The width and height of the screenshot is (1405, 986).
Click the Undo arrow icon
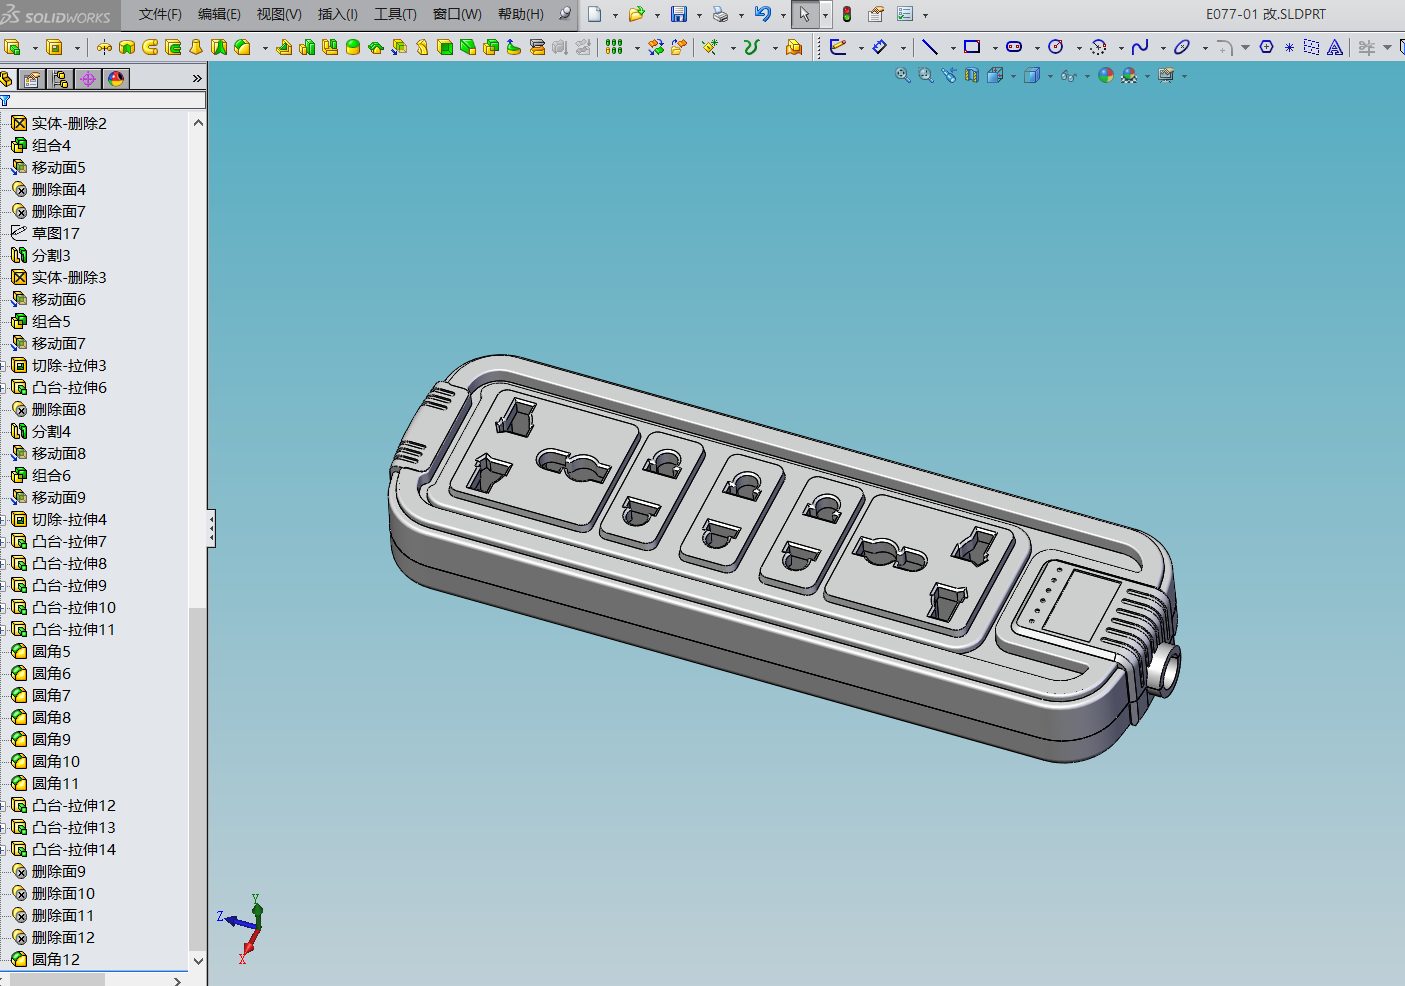(x=762, y=14)
